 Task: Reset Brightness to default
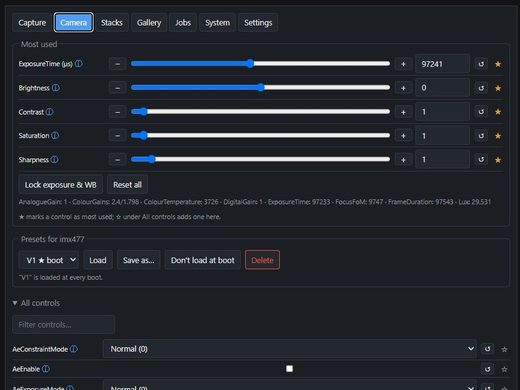pyautogui.click(x=481, y=88)
